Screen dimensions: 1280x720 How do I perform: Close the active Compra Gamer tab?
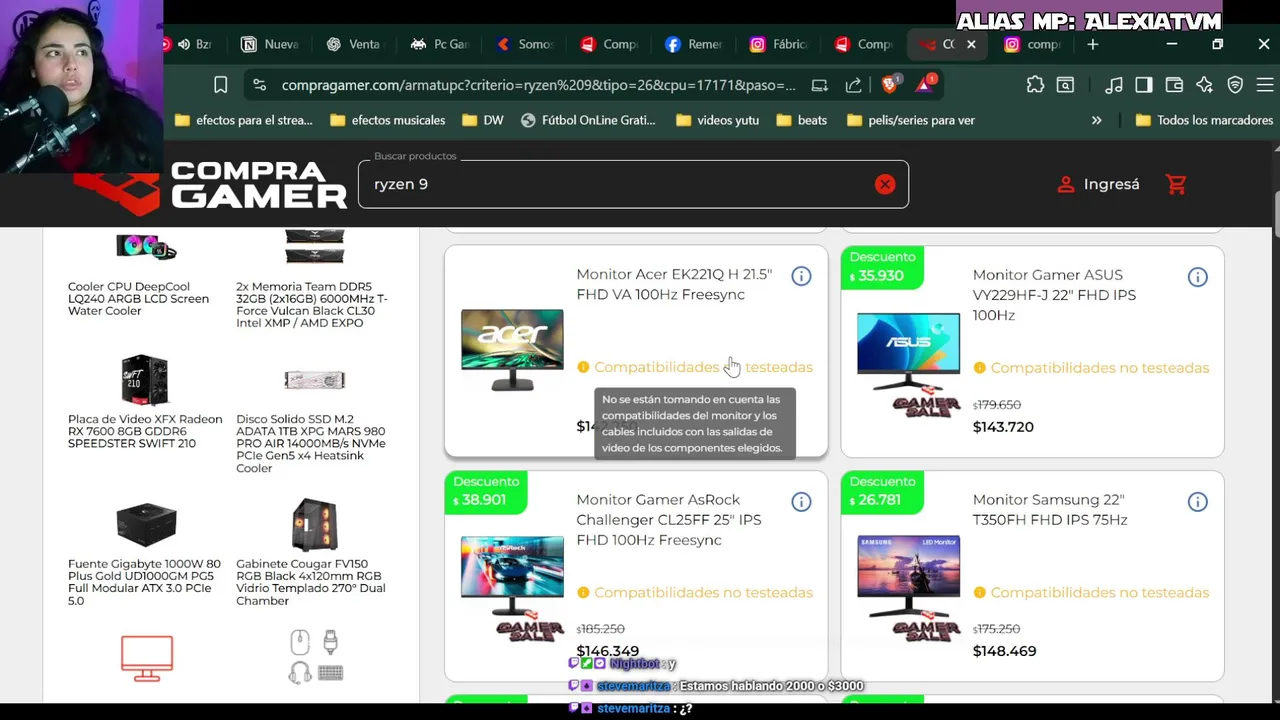(x=971, y=44)
